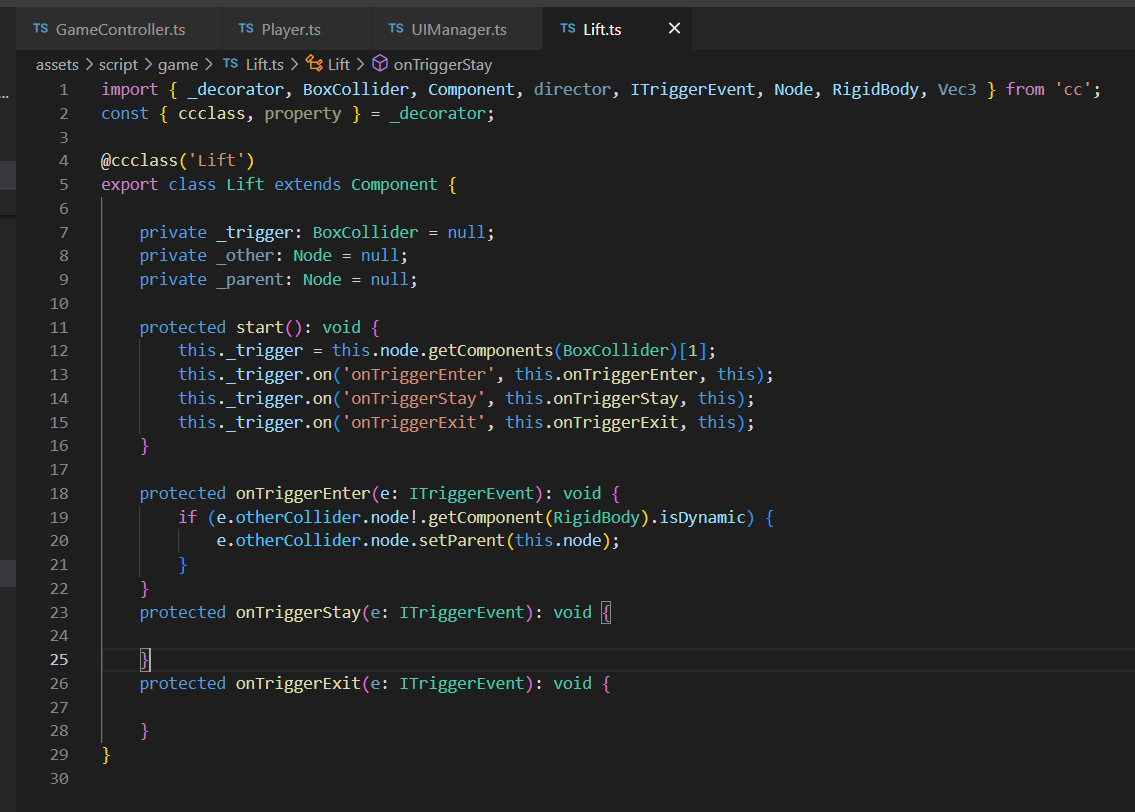Click line number 11 in gutter
Screen dimensions: 1135x812
(59, 328)
